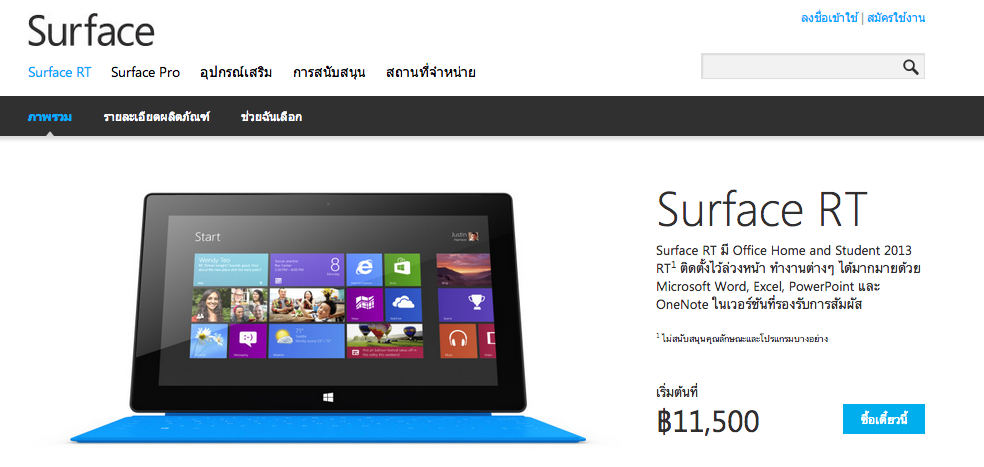The height and width of the screenshot is (467, 984).
Task: Click the purple Messaging tile
Action: (x=248, y=341)
